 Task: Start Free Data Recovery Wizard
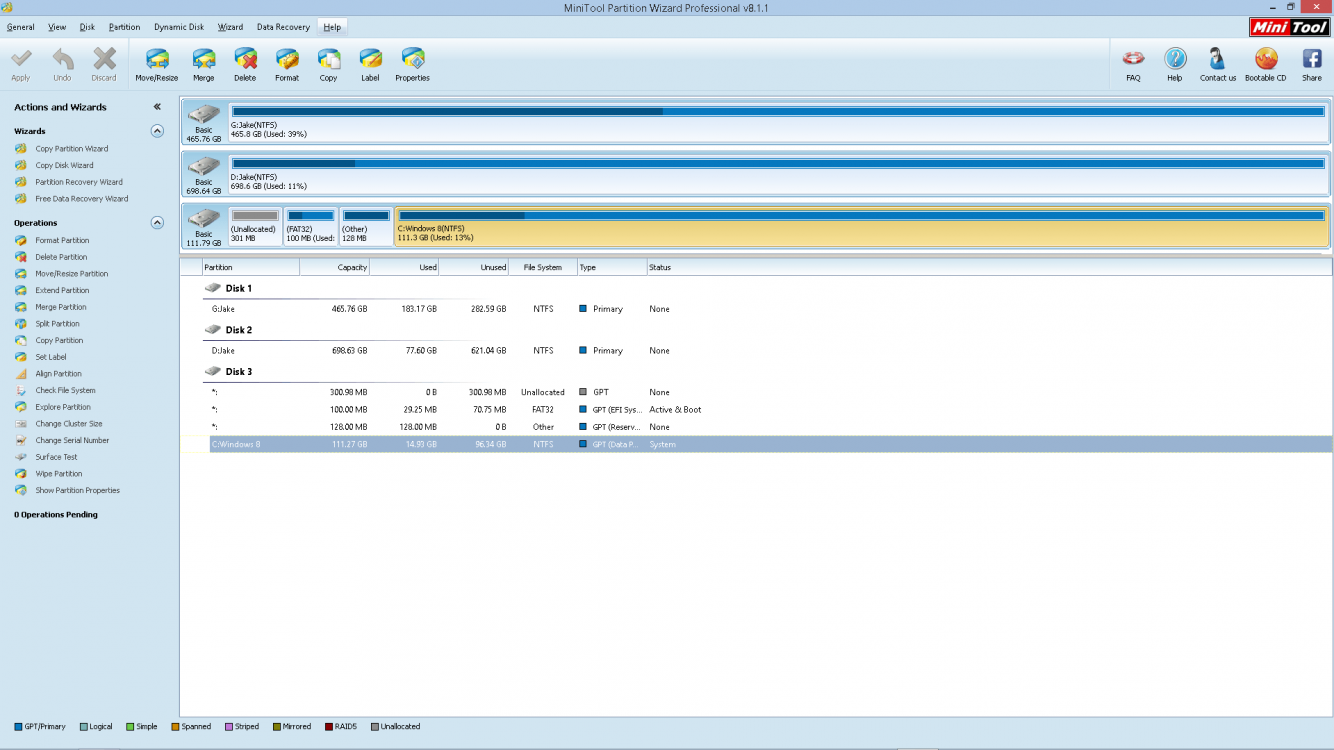pyautogui.click(x=82, y=199)
